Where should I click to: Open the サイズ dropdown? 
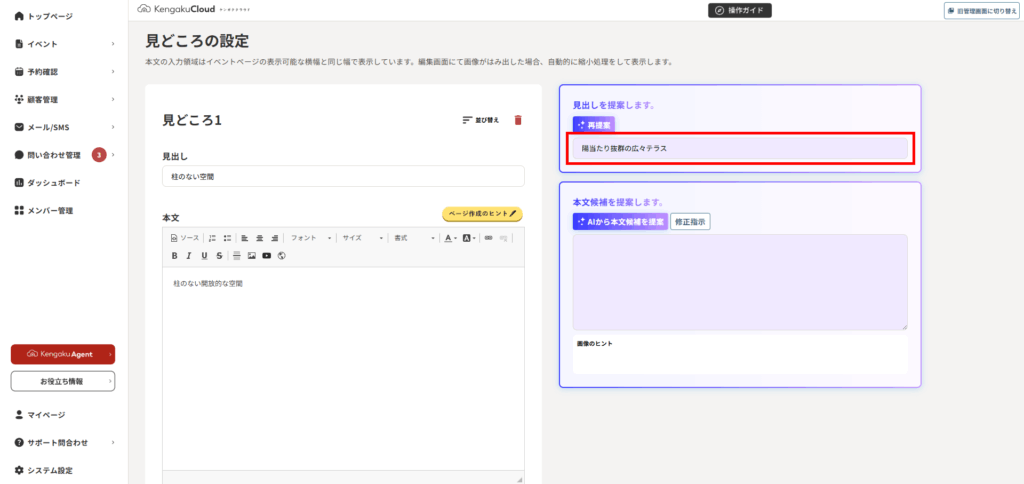click(x=362, y=238)
